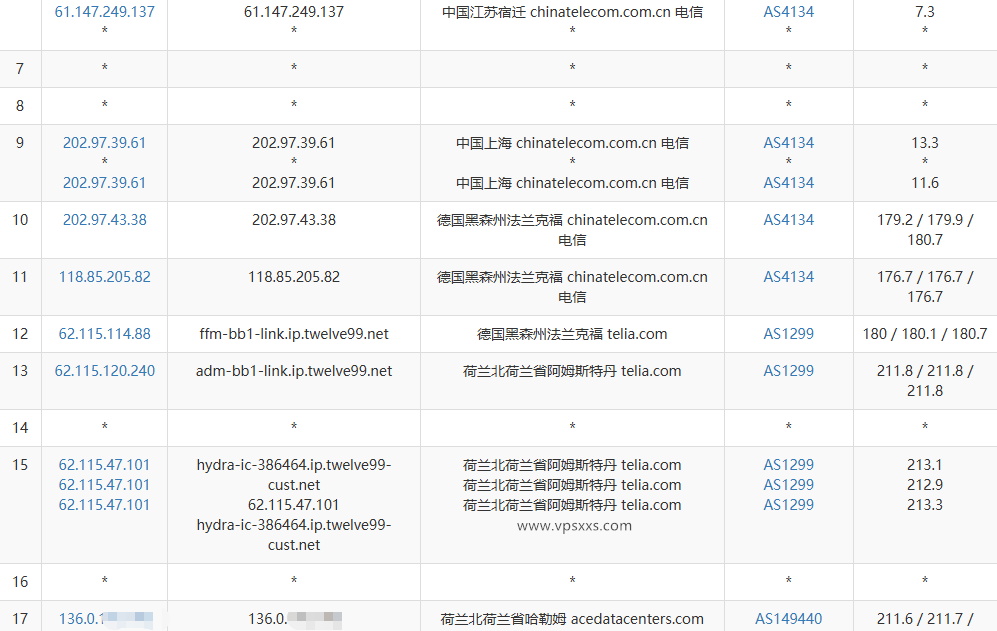Open the blue 118.85.205.82 link in hop 11

click(x=104, y=277)
